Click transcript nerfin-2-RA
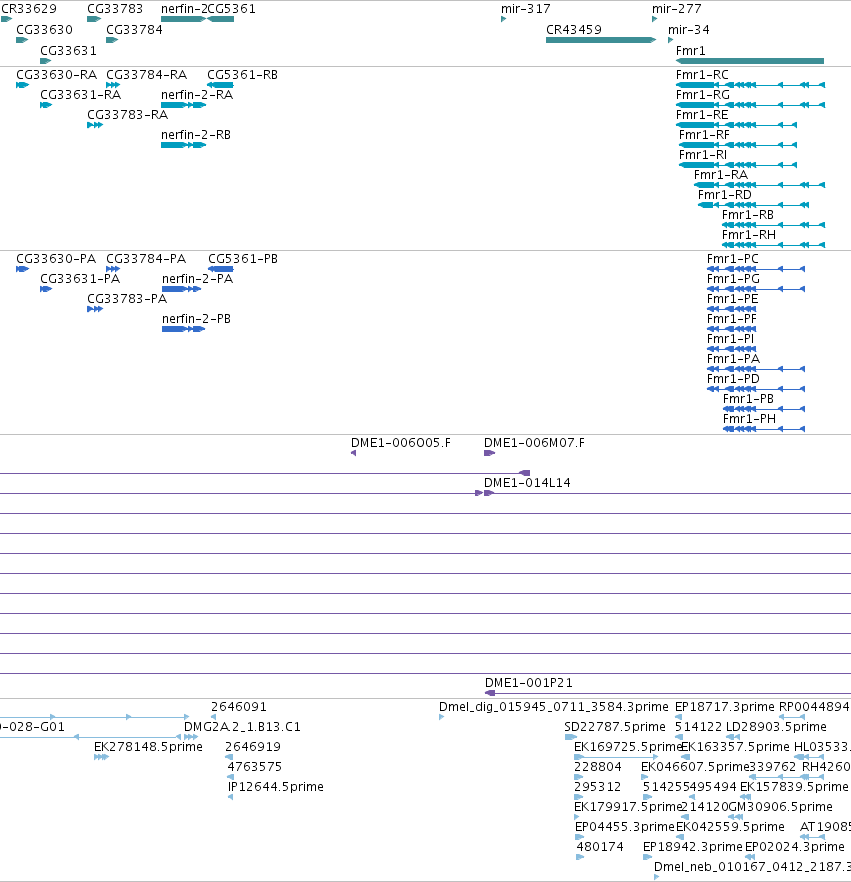This screenshot has width=851, height=882. (183, 105)
